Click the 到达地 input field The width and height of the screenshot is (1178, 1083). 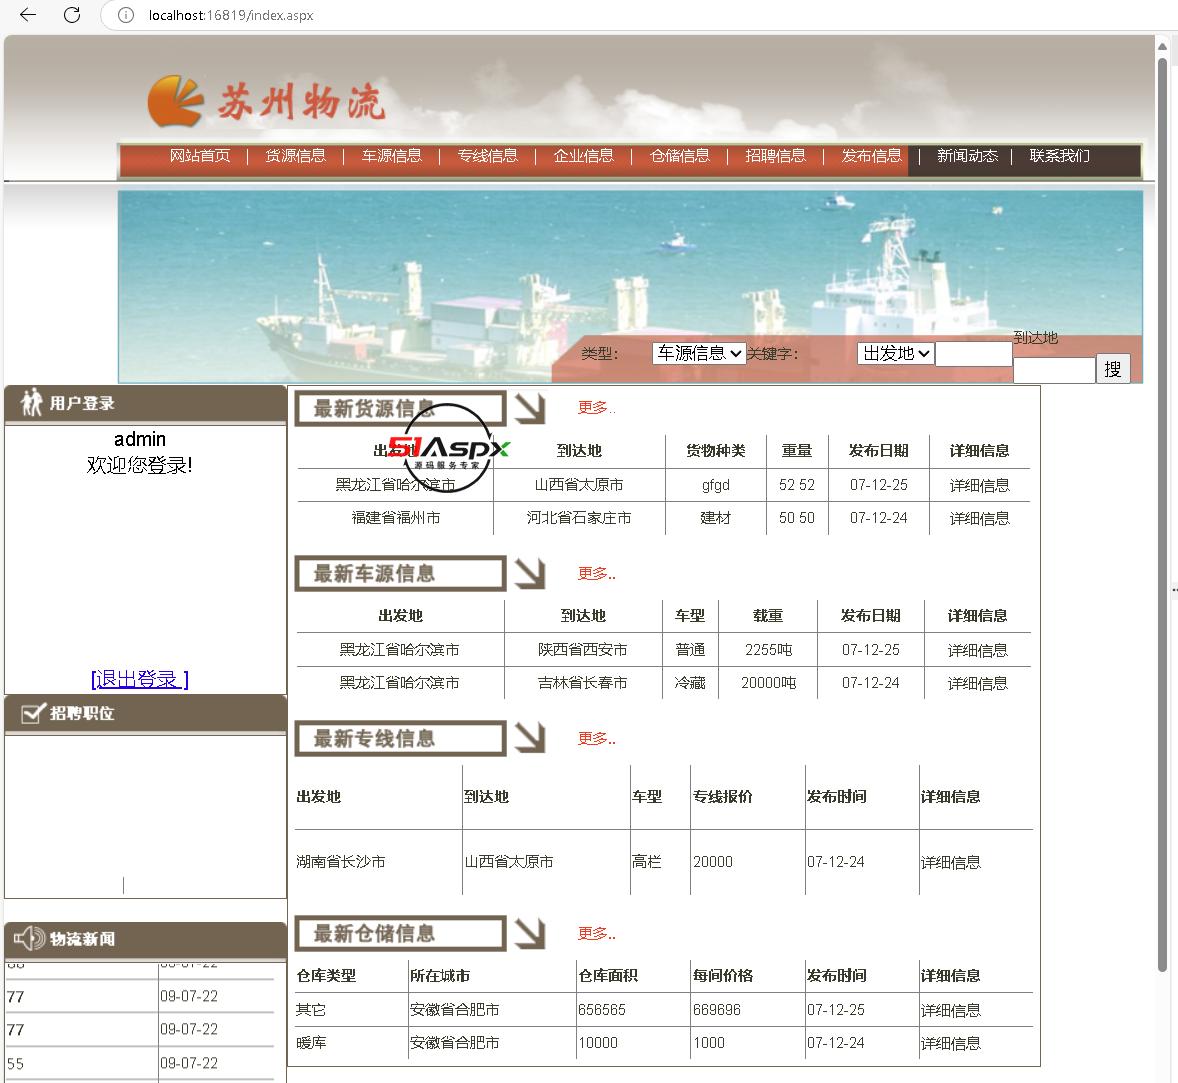[1054, 370]
